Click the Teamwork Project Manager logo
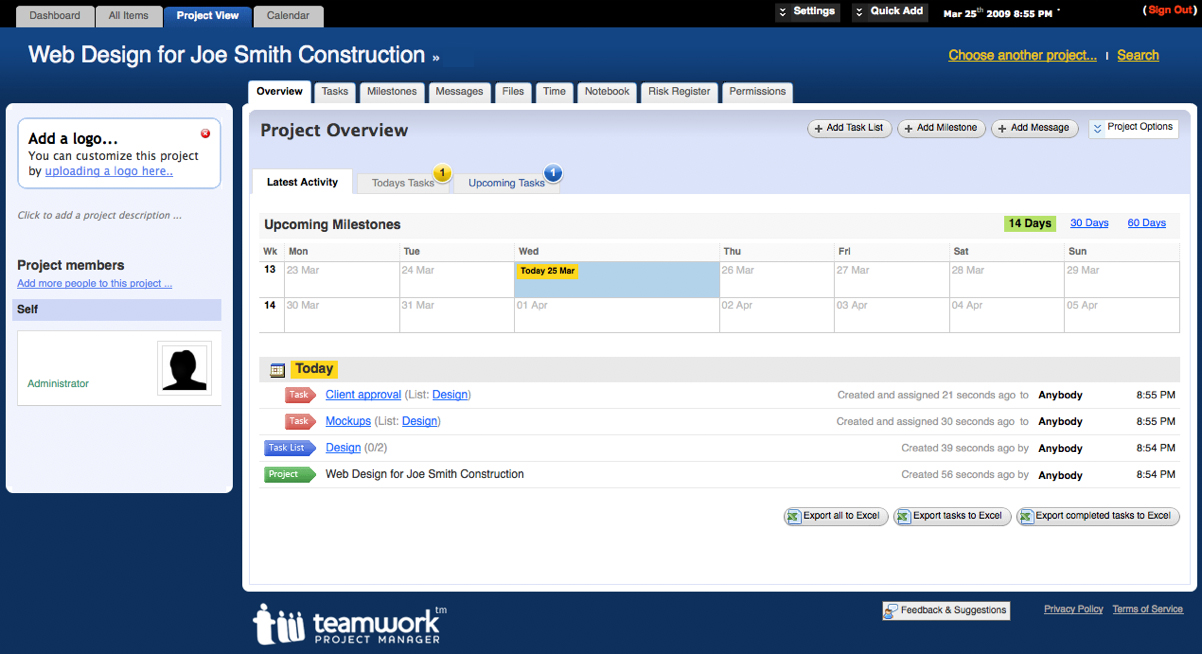1202x654 pixels. coord(350,624)
